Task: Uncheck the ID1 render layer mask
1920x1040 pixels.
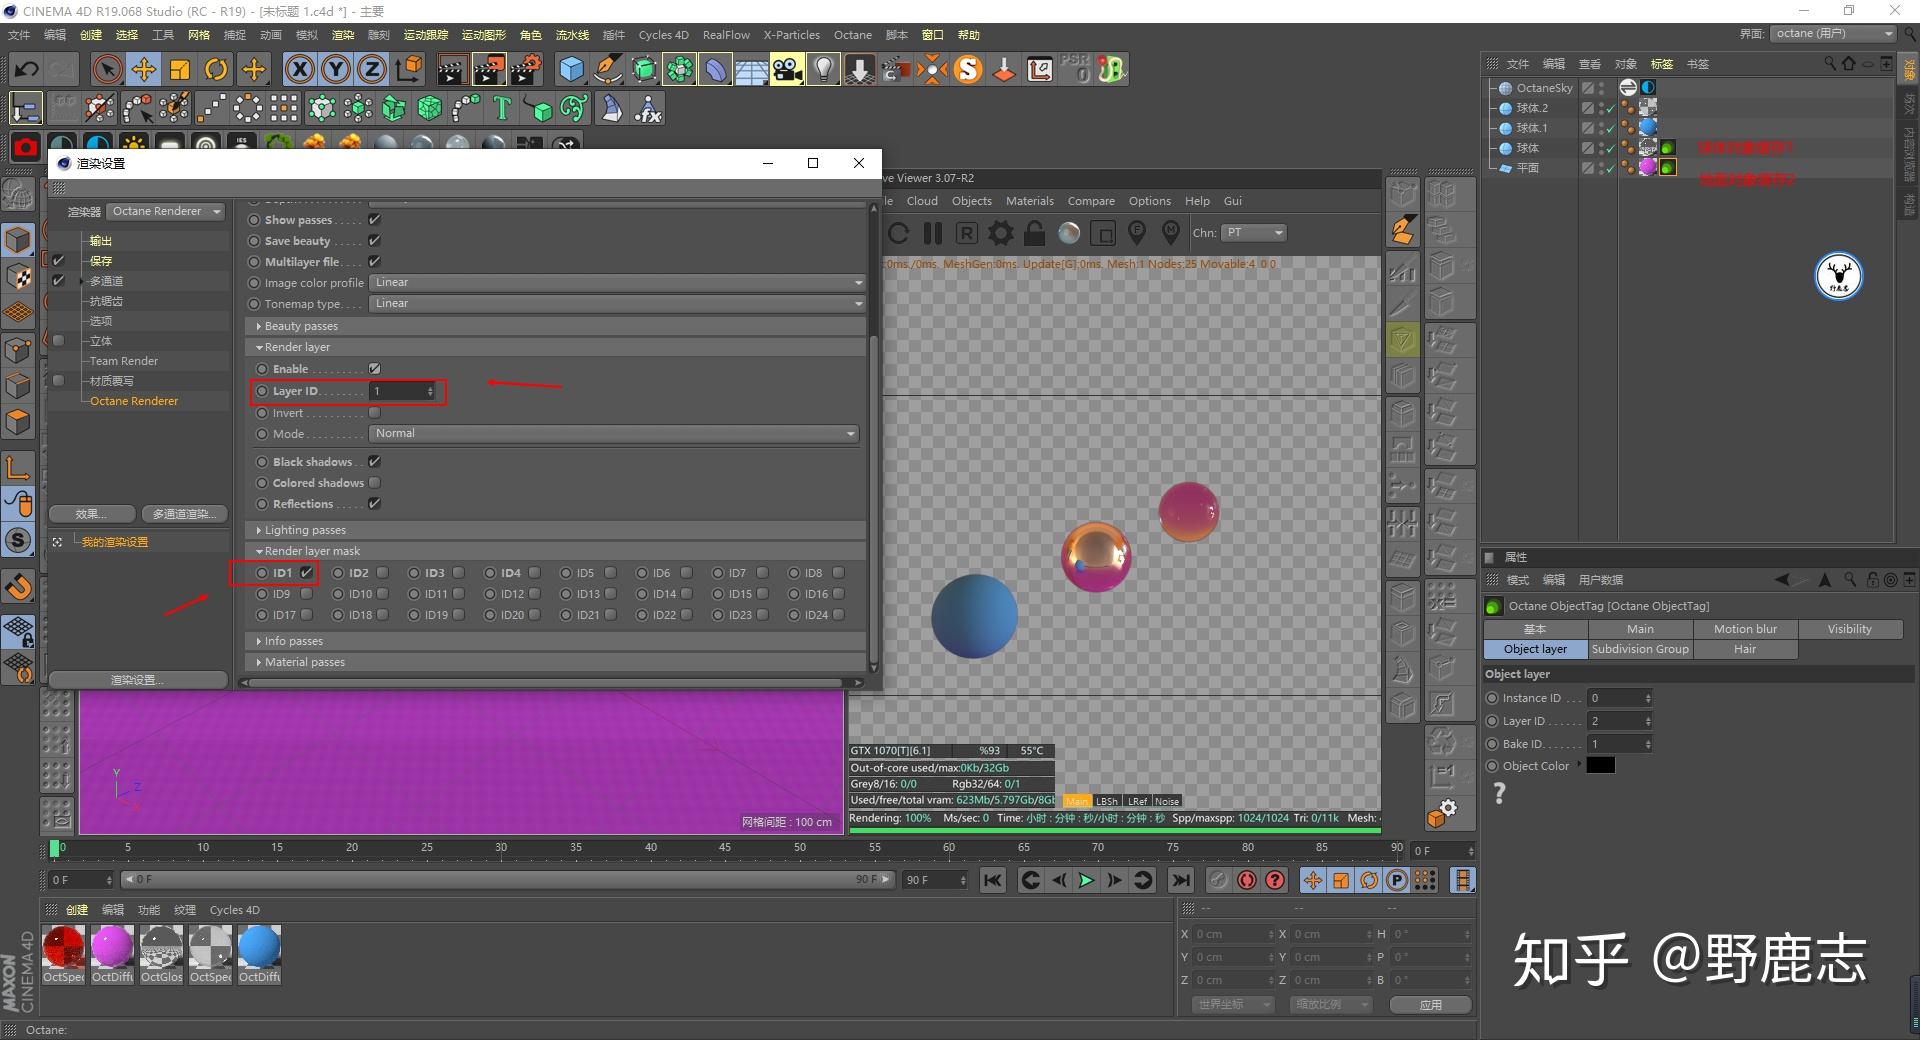Action: 306,573
